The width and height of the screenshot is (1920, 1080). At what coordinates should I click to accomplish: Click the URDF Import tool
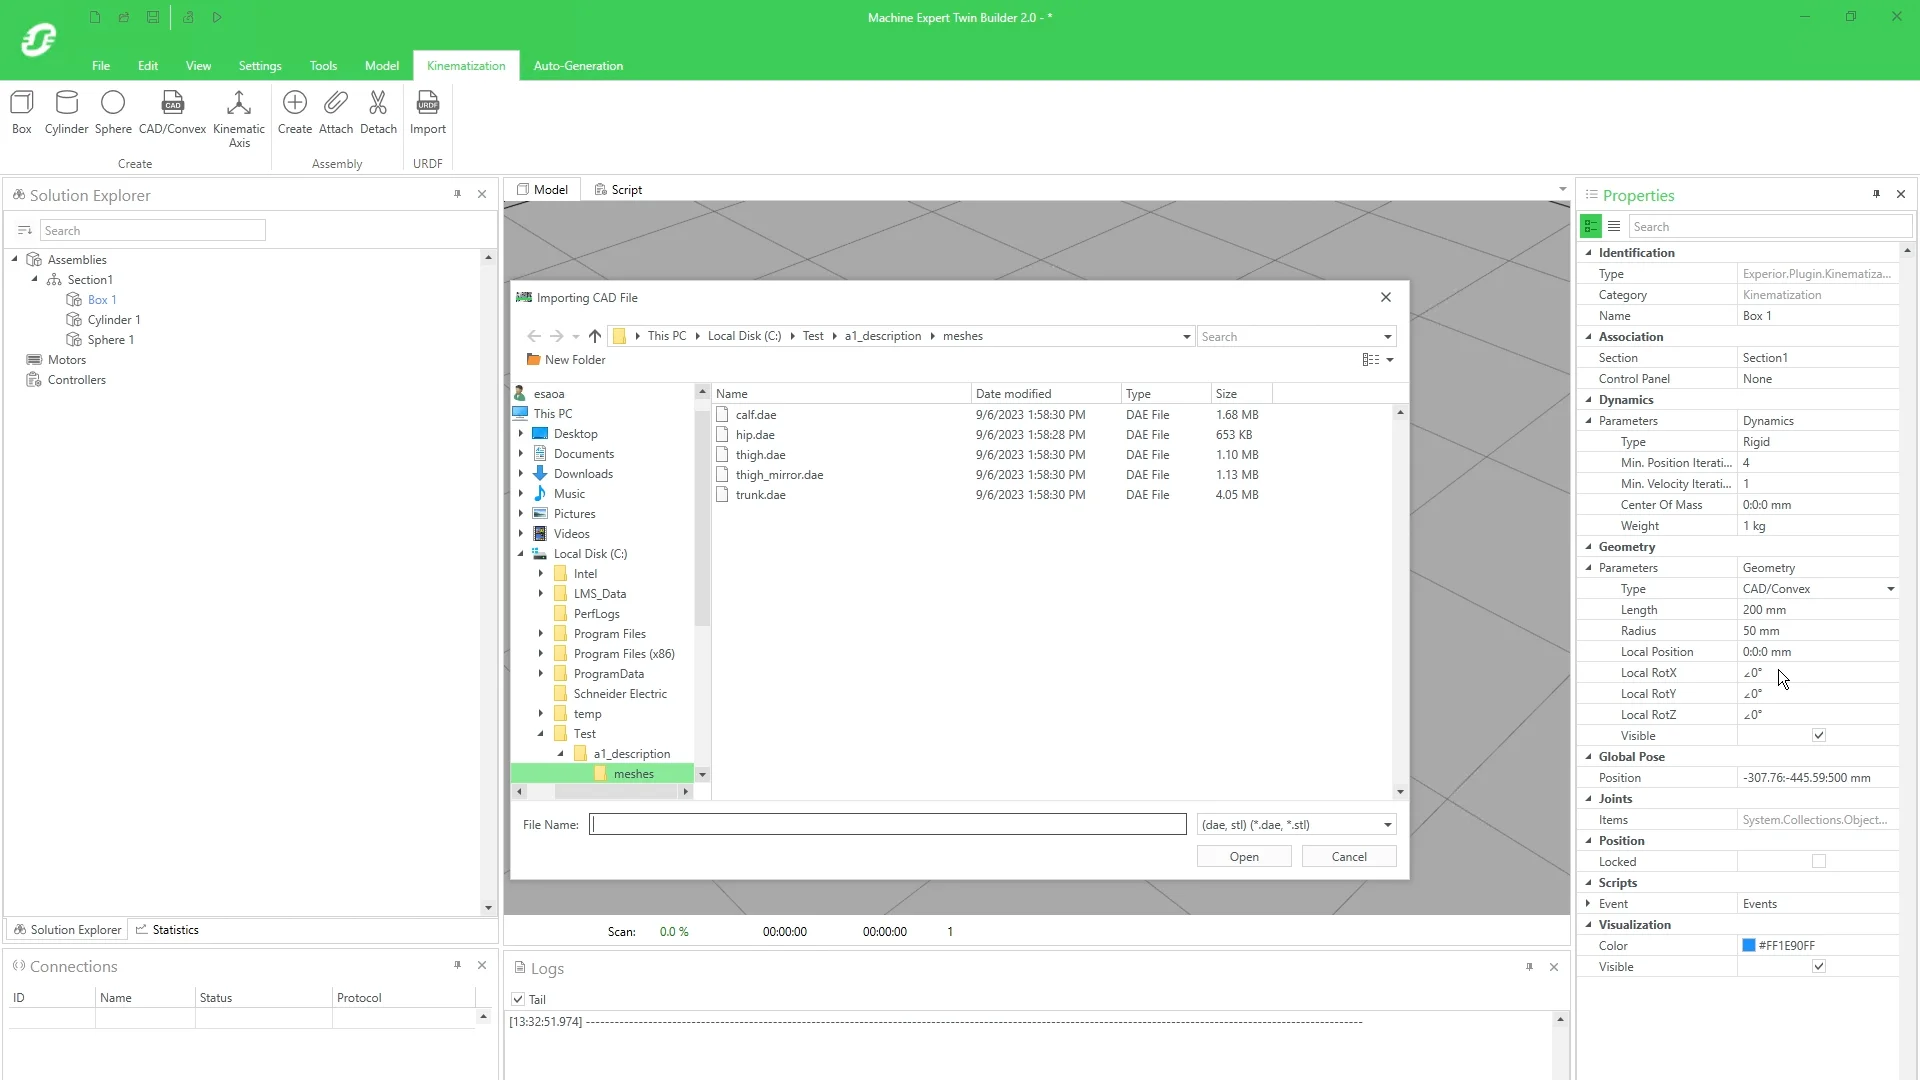tap(428, 112)
